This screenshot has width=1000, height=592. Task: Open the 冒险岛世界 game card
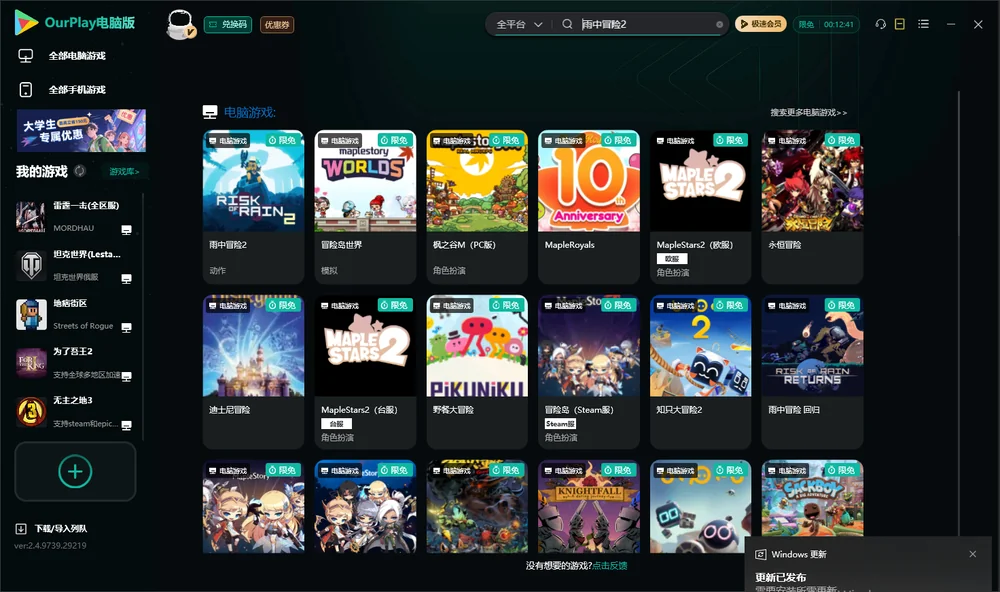point(365,207)
